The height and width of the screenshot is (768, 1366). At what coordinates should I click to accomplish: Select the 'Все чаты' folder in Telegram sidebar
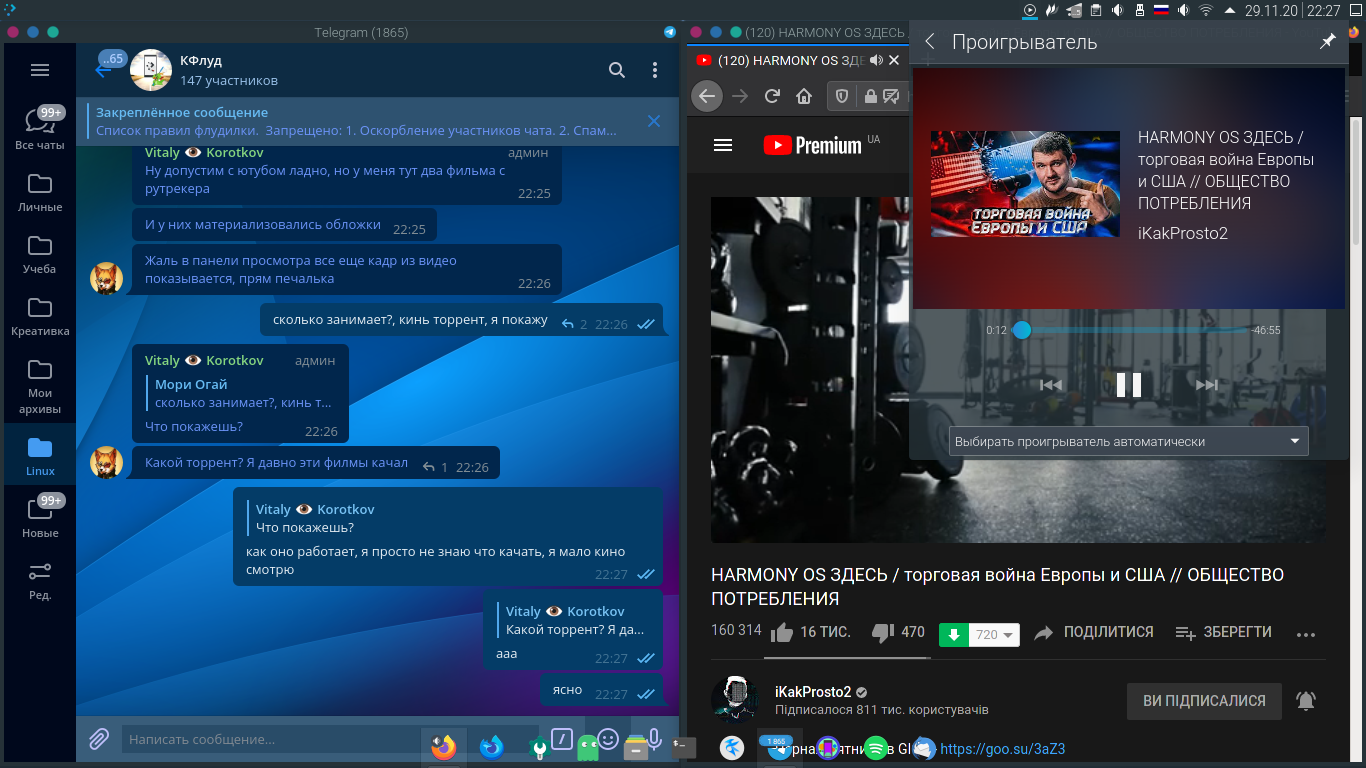[x=39, y=128]
